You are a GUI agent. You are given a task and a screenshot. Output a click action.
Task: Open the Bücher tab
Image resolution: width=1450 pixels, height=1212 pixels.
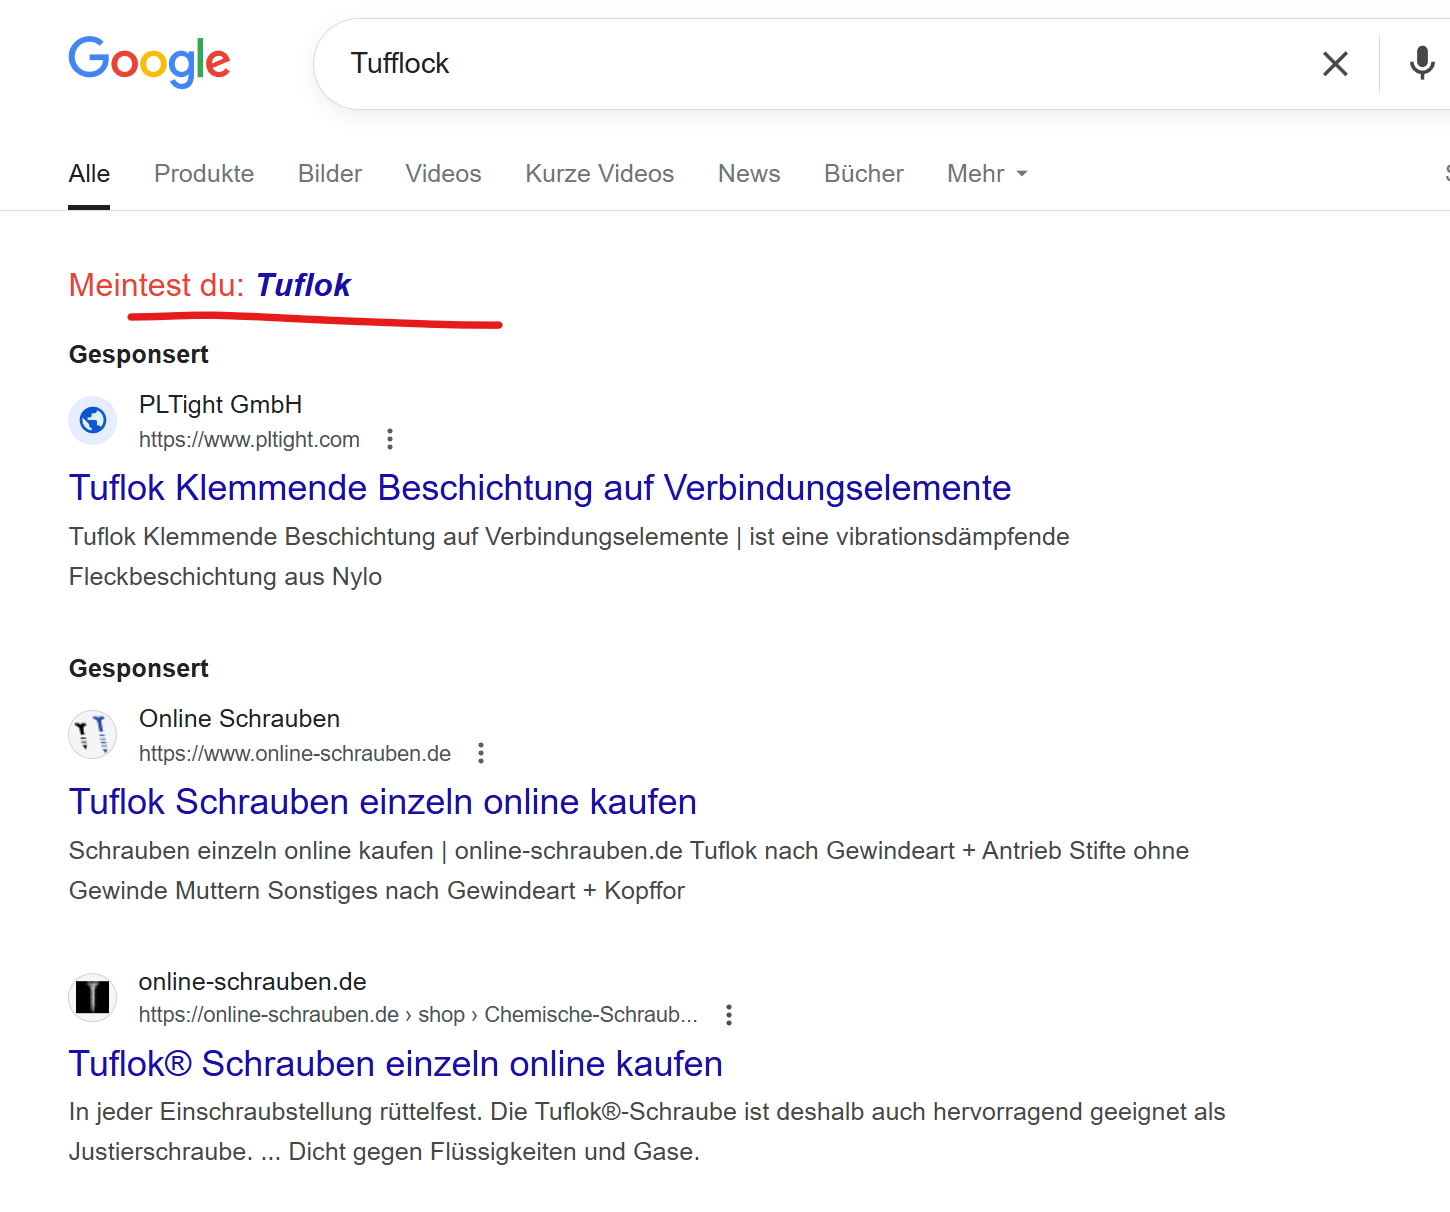click(x=864, y=174)
